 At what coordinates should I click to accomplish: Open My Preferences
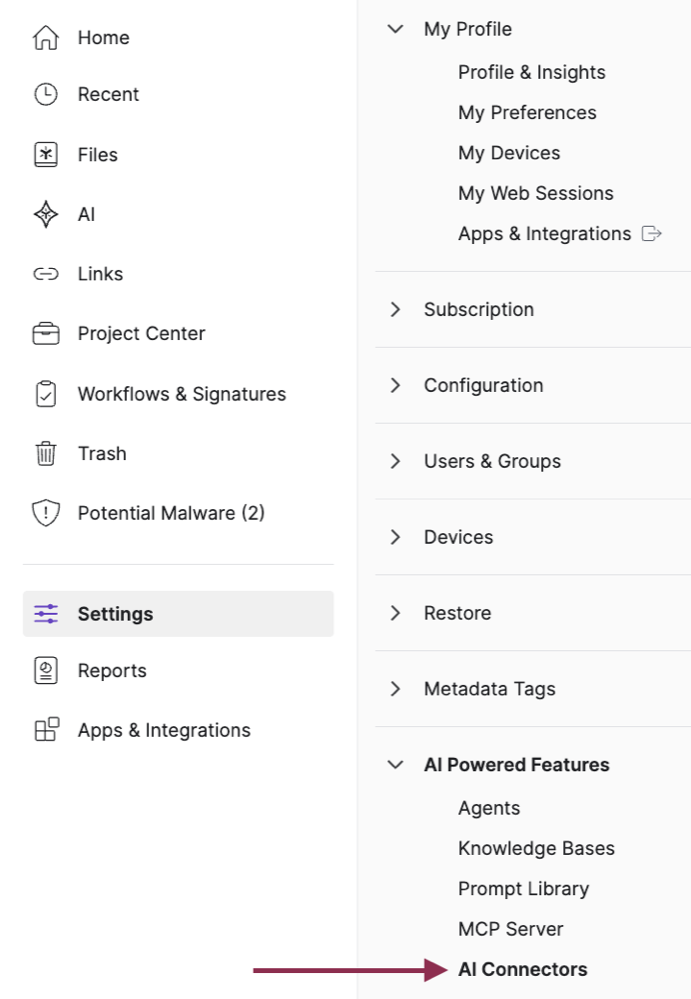click(x=527, y=113)
